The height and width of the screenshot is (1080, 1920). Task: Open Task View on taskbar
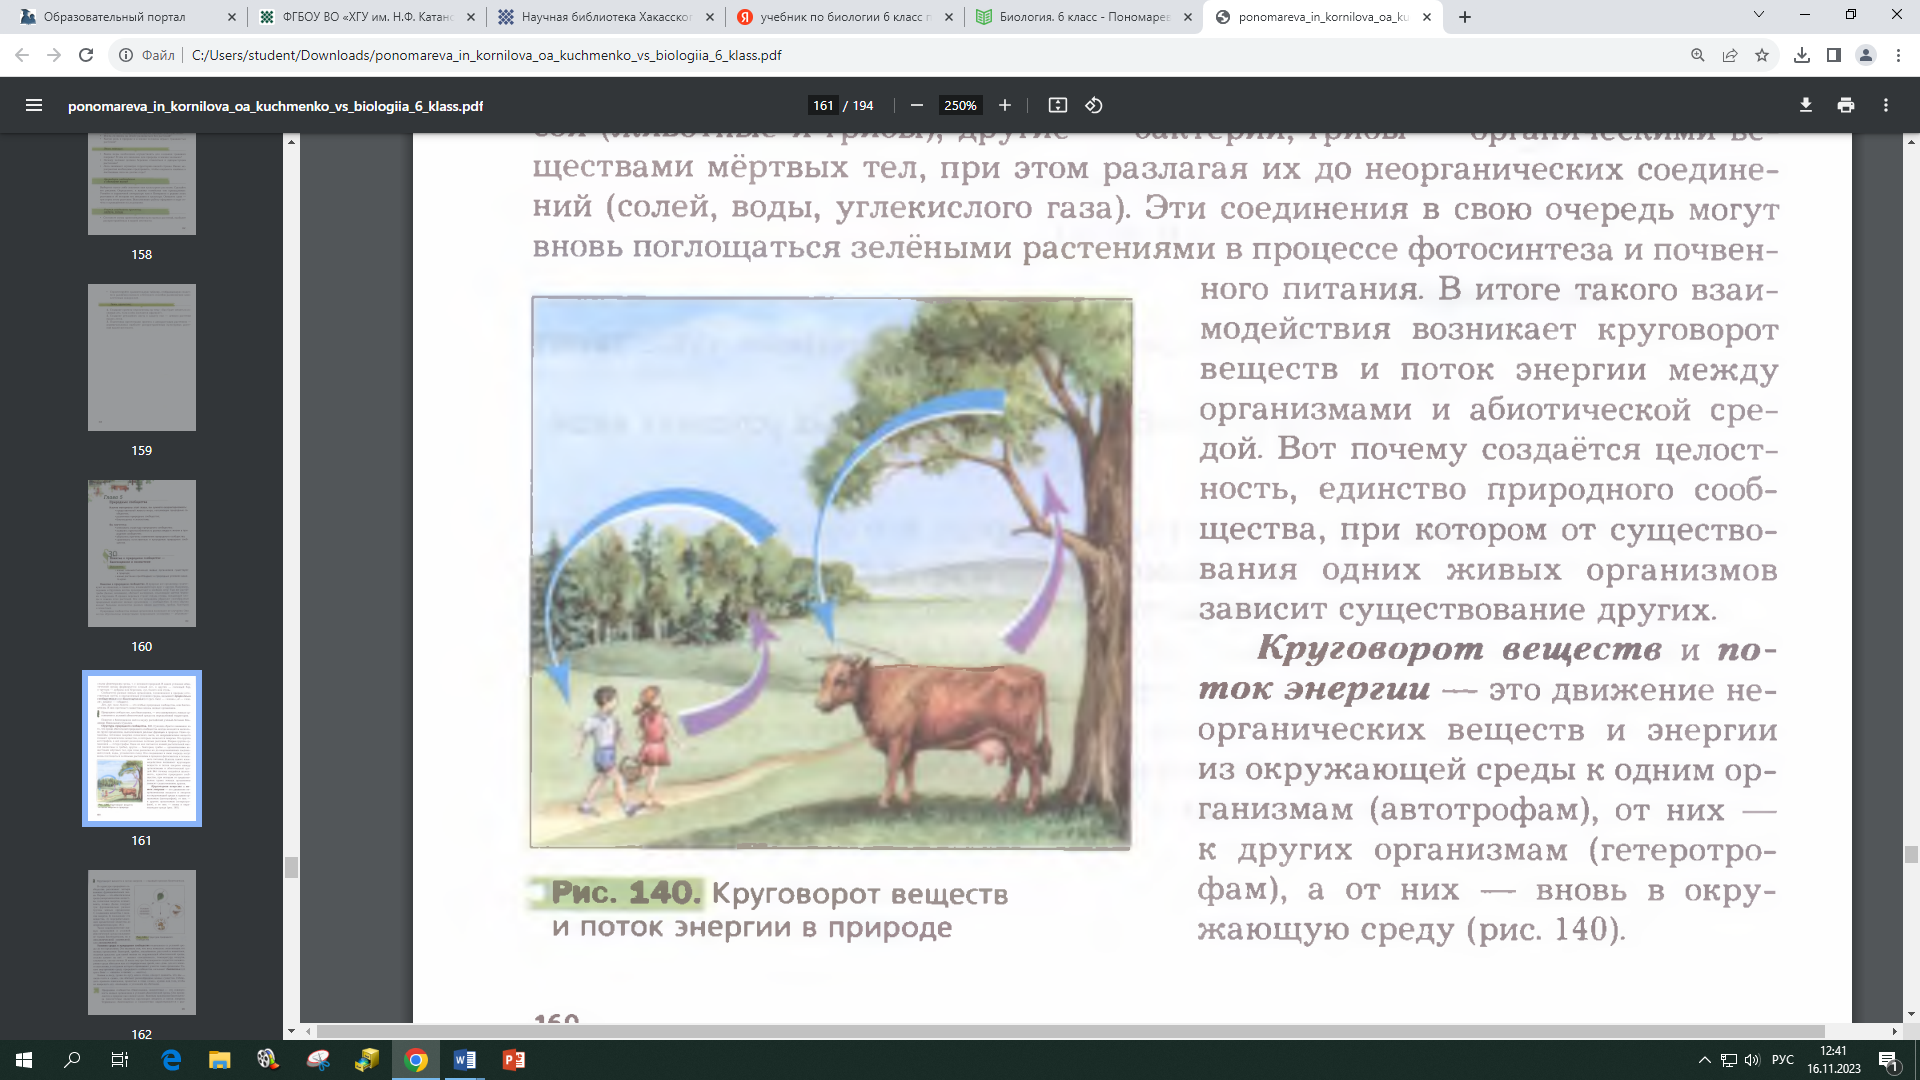click(120, 1060)
